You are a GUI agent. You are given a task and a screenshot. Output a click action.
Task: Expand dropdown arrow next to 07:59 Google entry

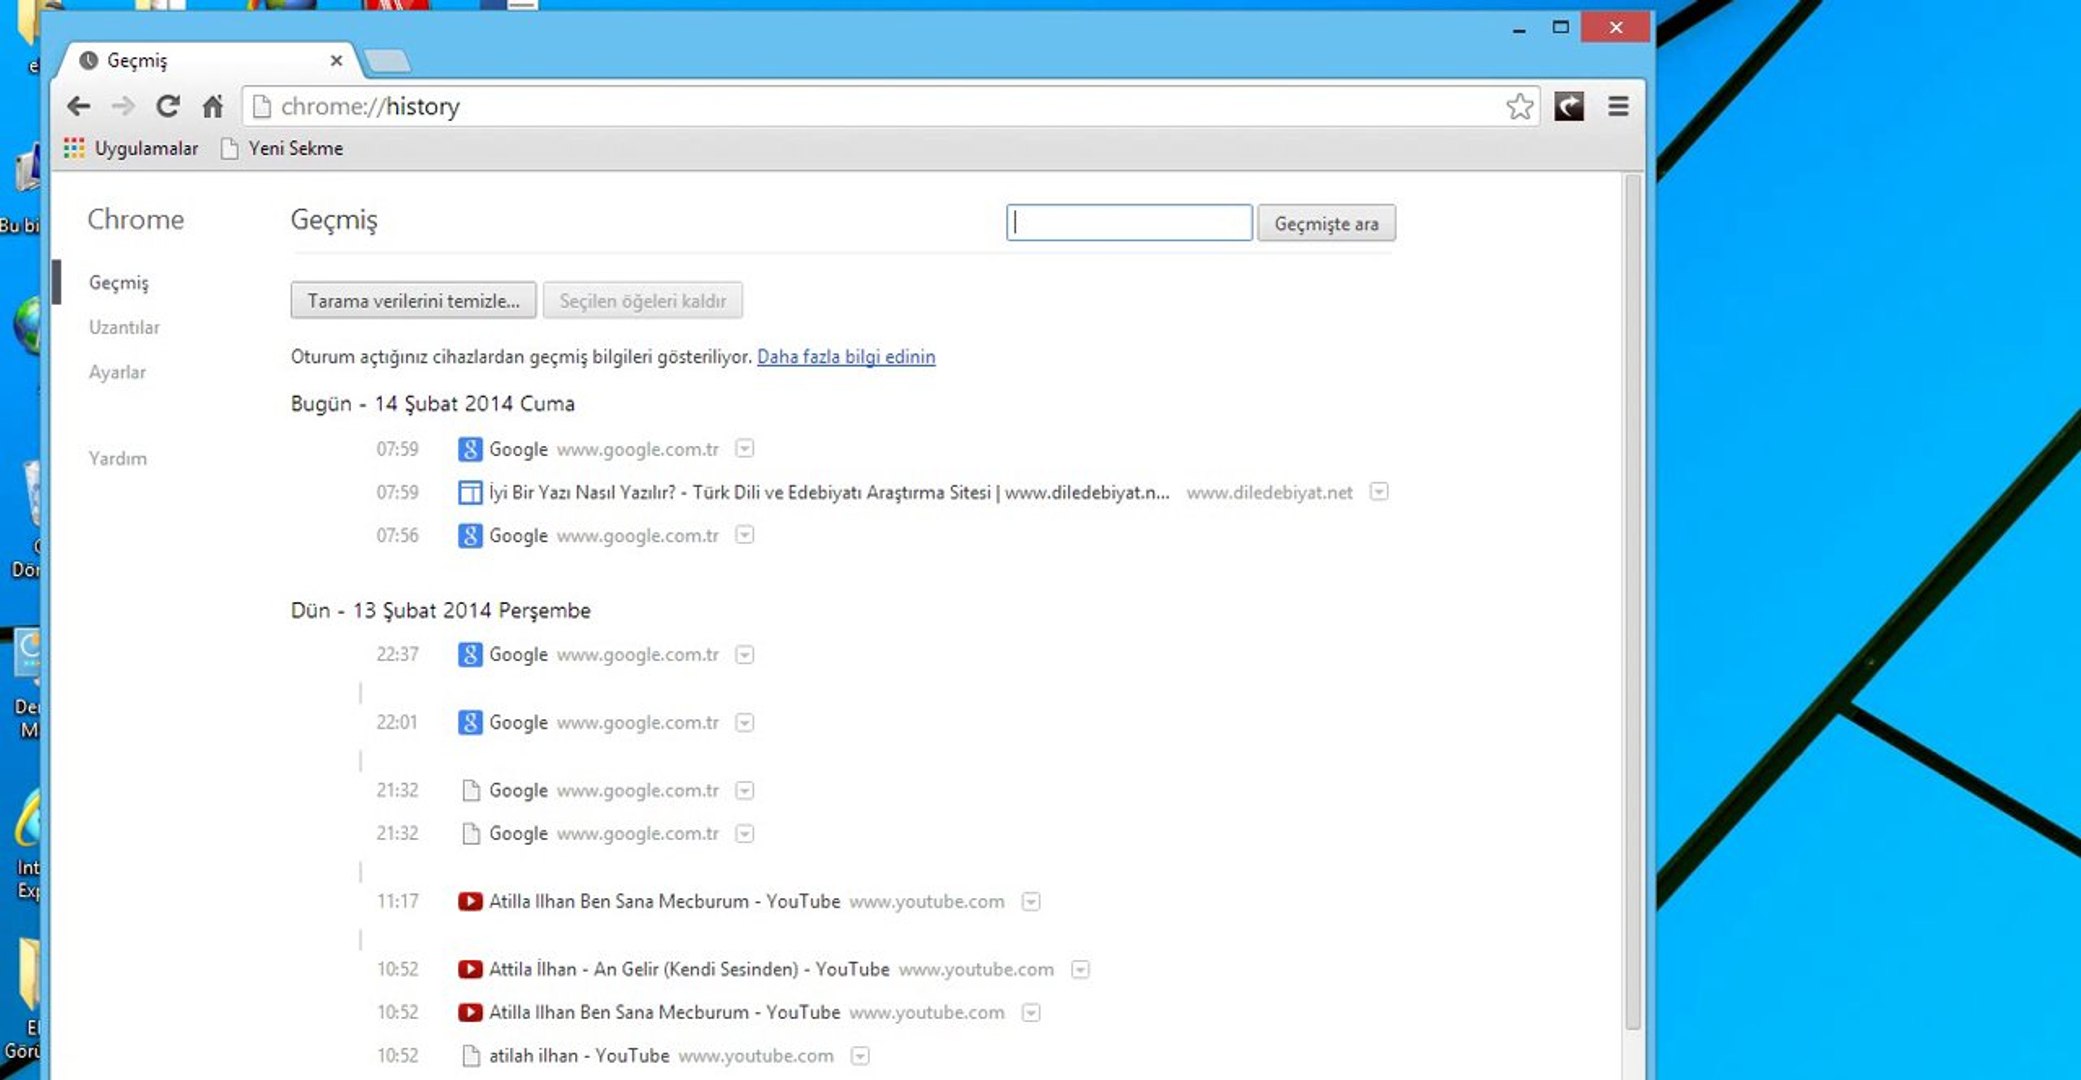[744, 449]
